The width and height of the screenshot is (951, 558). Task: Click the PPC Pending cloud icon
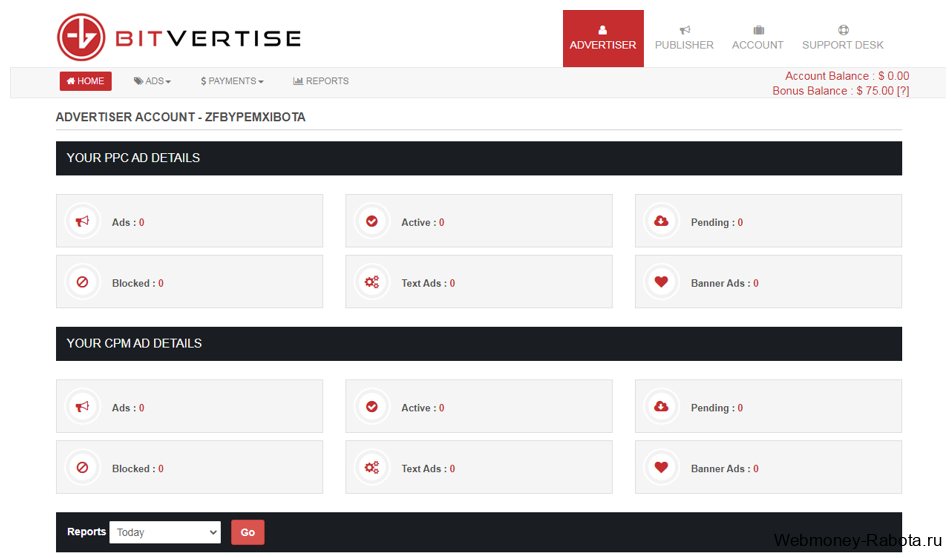coord(661,221)
